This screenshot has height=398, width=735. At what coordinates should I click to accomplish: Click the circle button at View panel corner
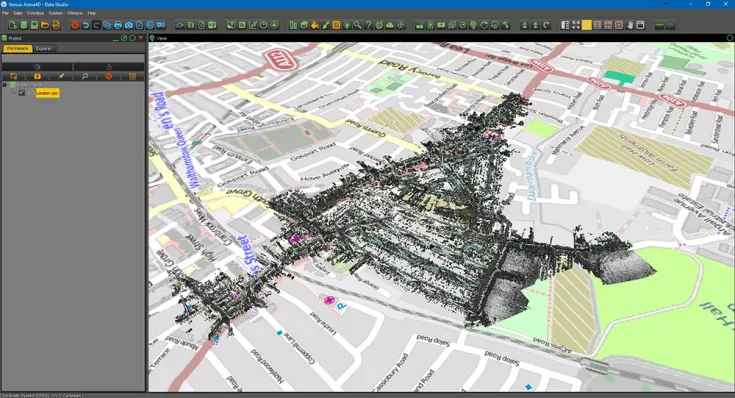tap(730, 38)
